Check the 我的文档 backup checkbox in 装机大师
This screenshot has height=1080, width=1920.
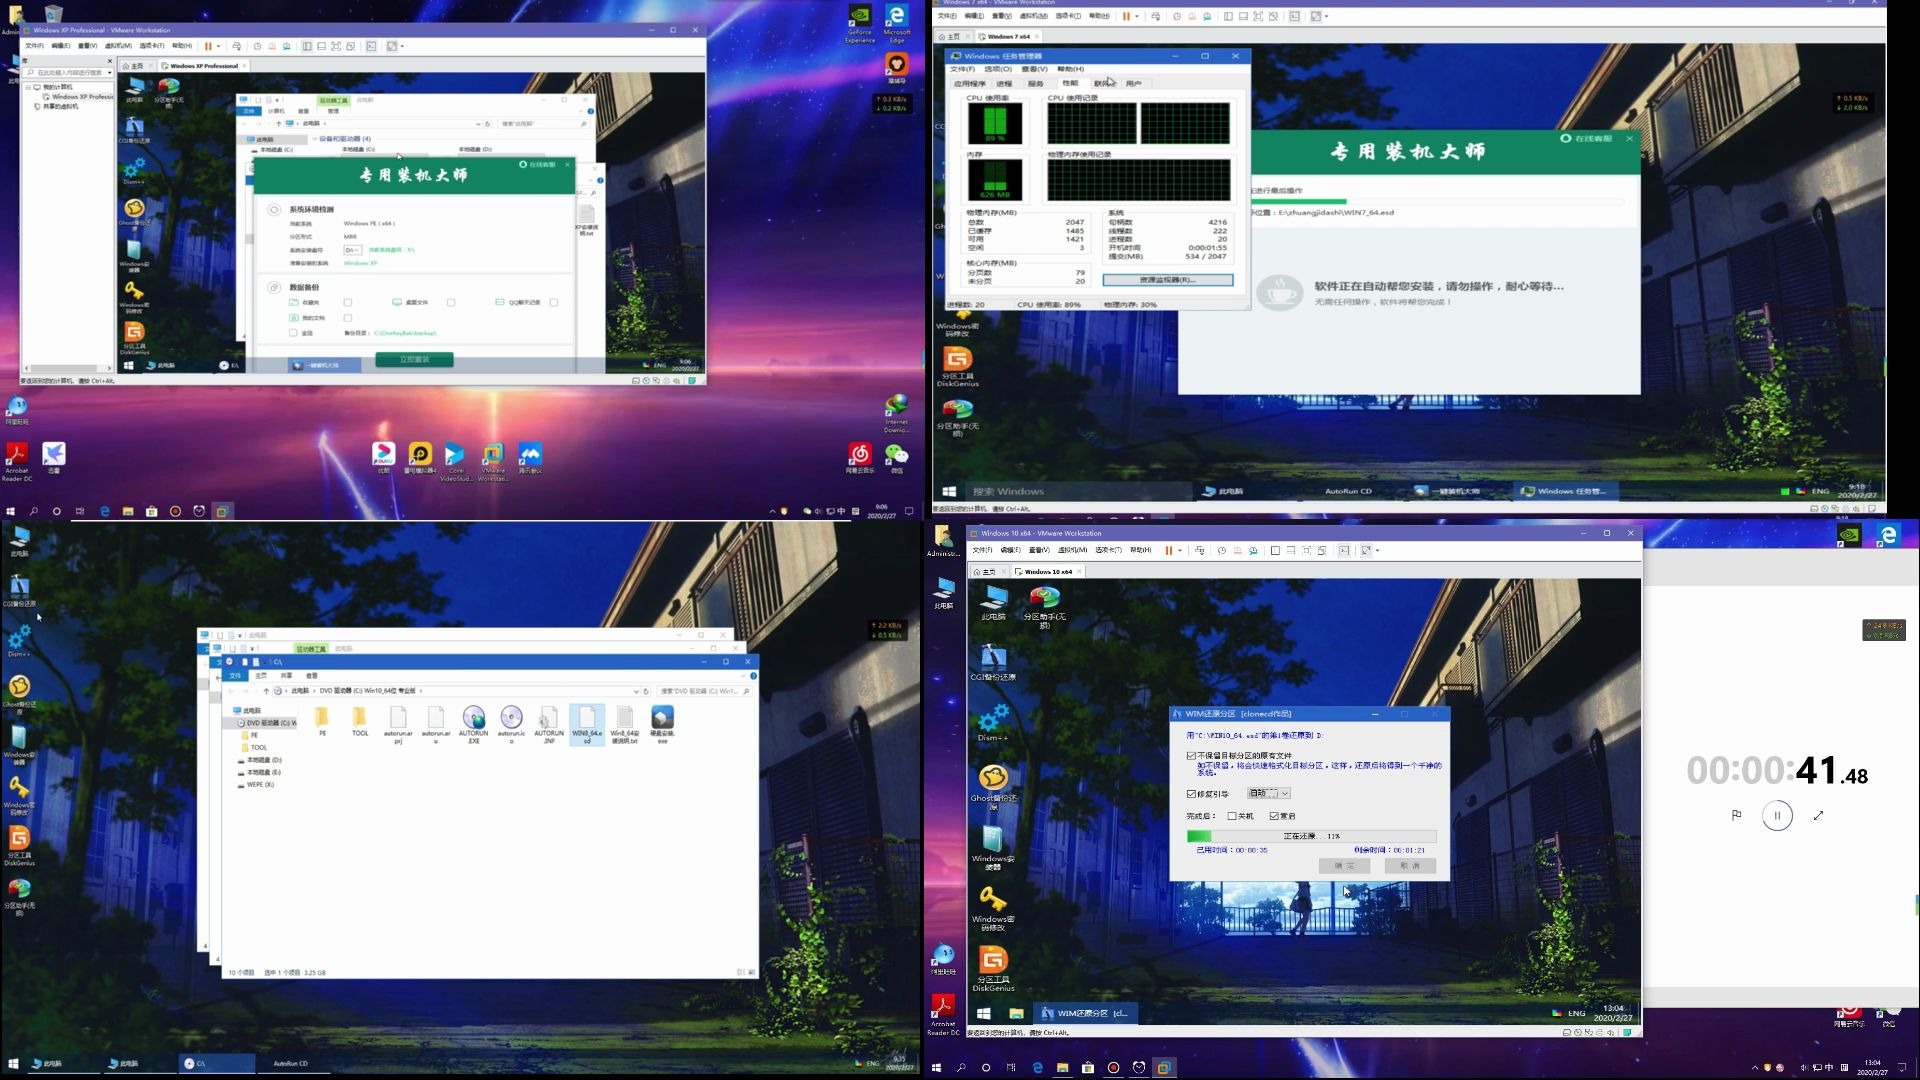348,318
